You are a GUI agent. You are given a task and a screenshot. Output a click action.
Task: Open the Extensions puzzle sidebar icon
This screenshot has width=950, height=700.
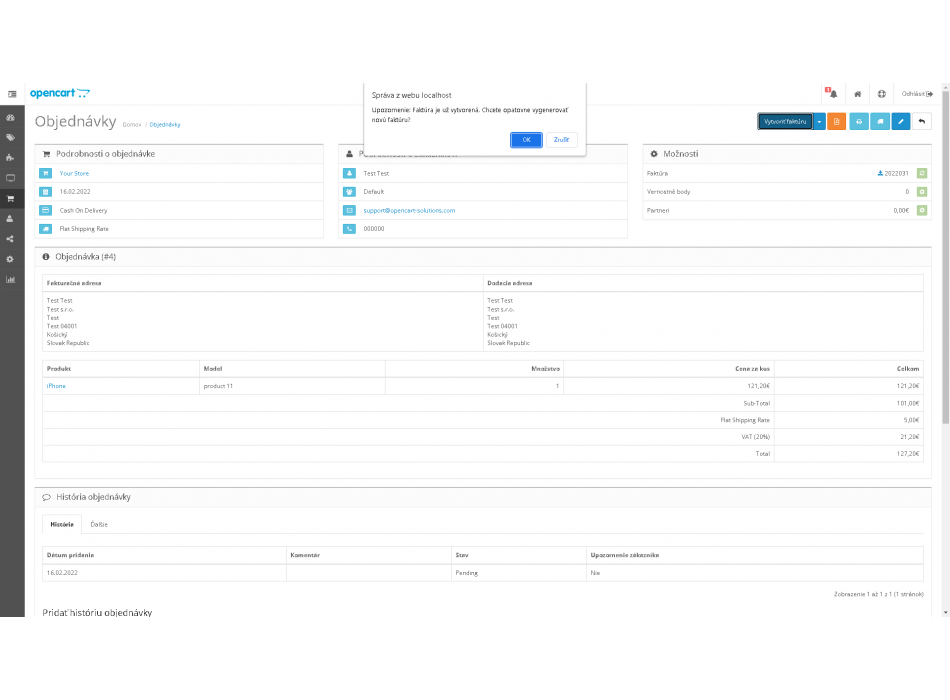click(x=10, y=158)
